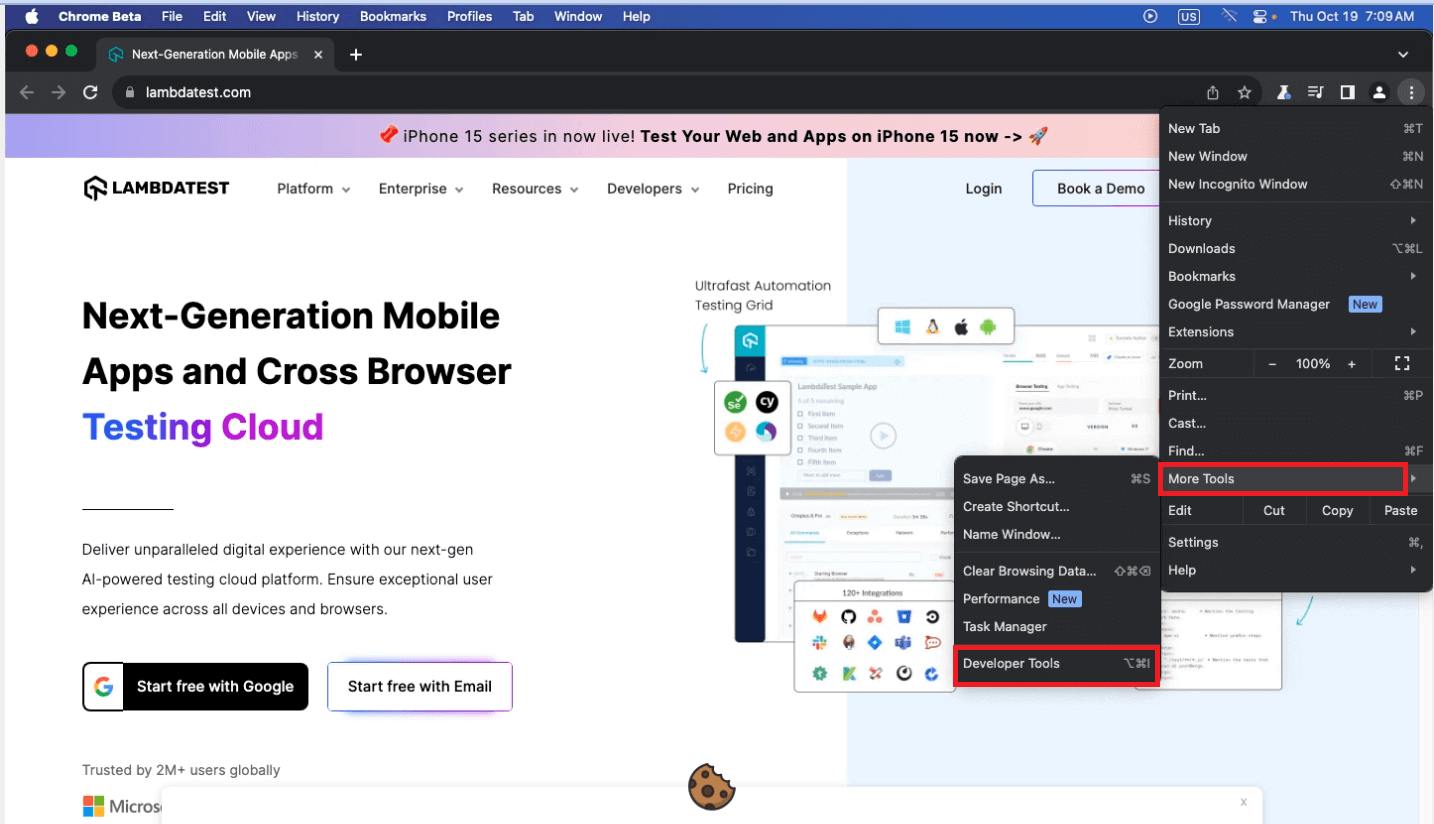Click the Book a Demo button
The width and height of the screenshot is (1434, 824).
(x=1094, y=188)
